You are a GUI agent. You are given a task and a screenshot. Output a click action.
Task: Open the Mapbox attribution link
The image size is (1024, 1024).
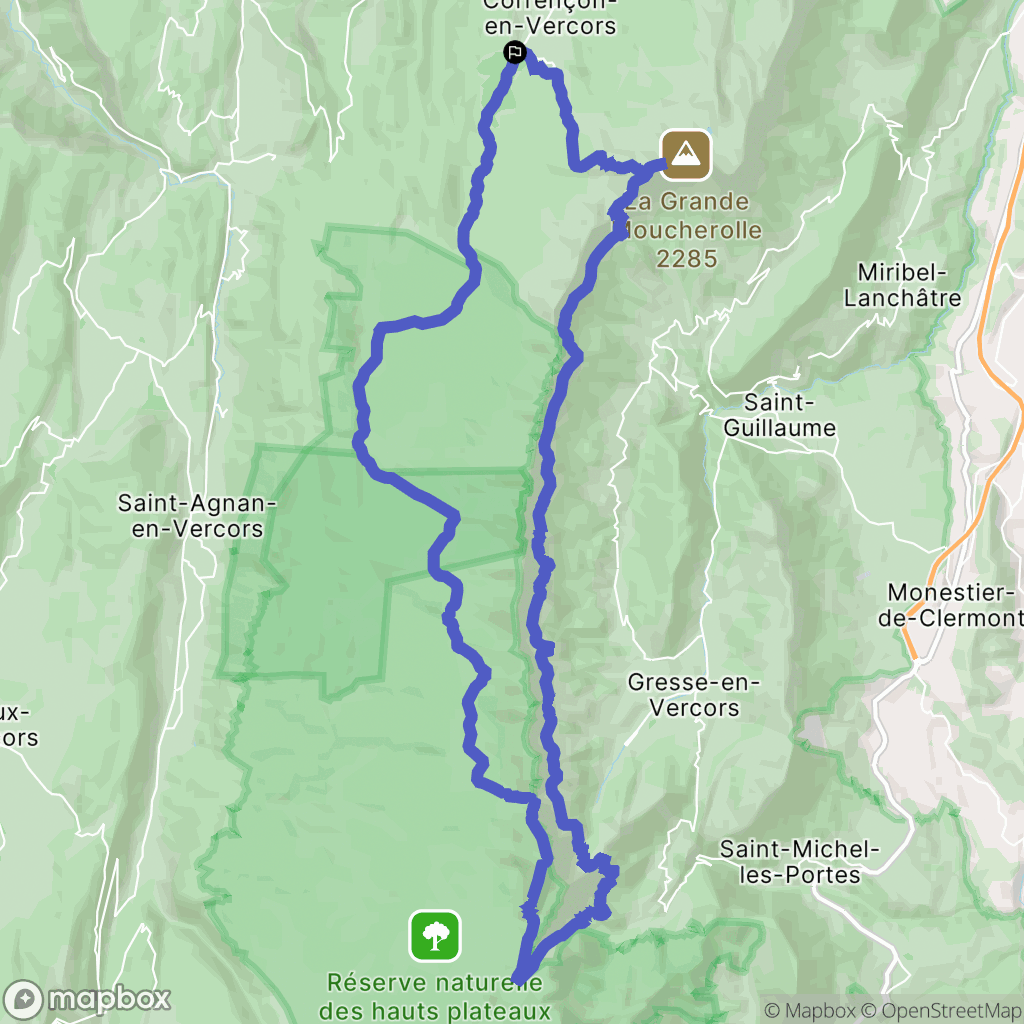(x=810, y=1011)
